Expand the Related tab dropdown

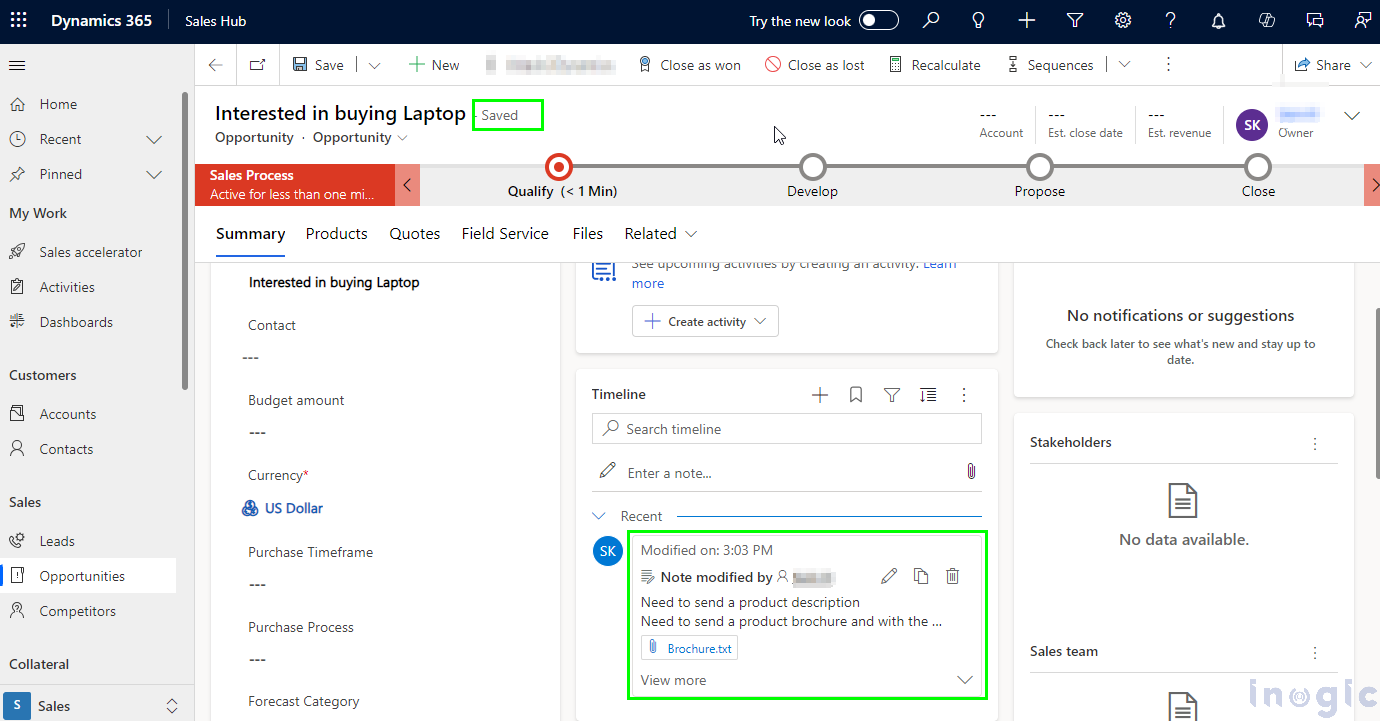[660, 234]
